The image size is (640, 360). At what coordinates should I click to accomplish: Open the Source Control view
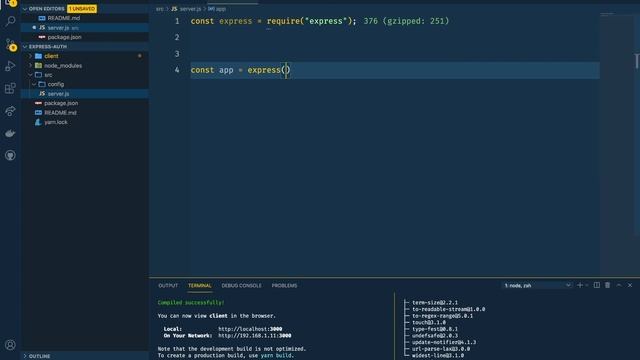(10, 44)
